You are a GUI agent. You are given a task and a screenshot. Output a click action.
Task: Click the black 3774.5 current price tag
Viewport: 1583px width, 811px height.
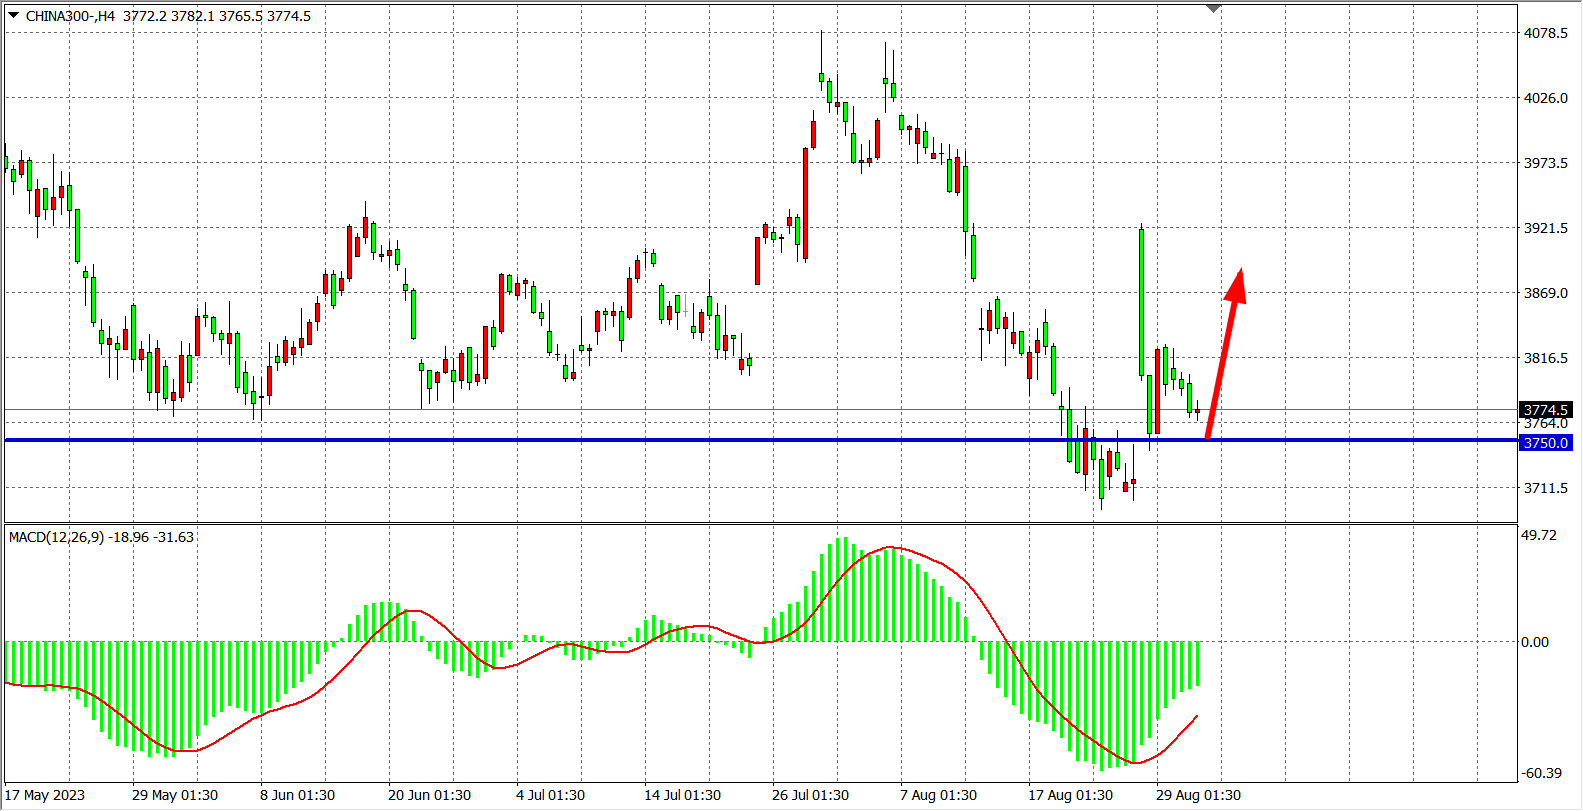pos(1545,410)
